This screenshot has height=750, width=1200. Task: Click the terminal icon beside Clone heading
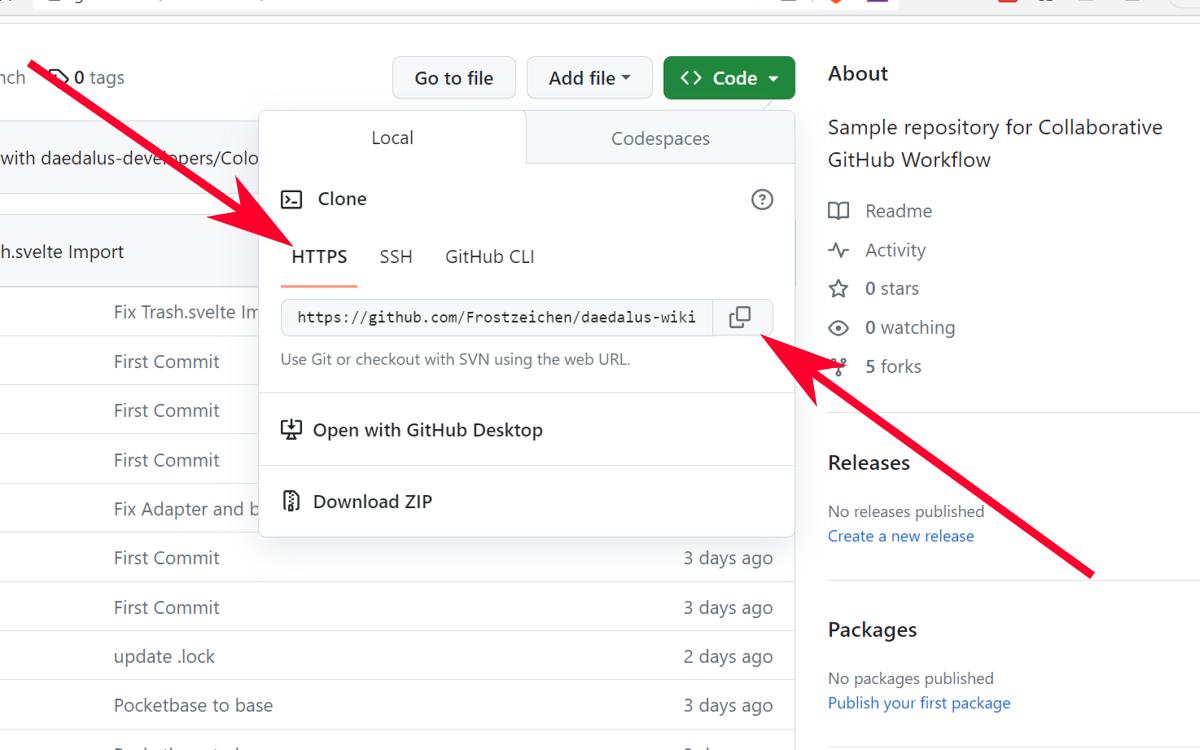tap(291, 199)
